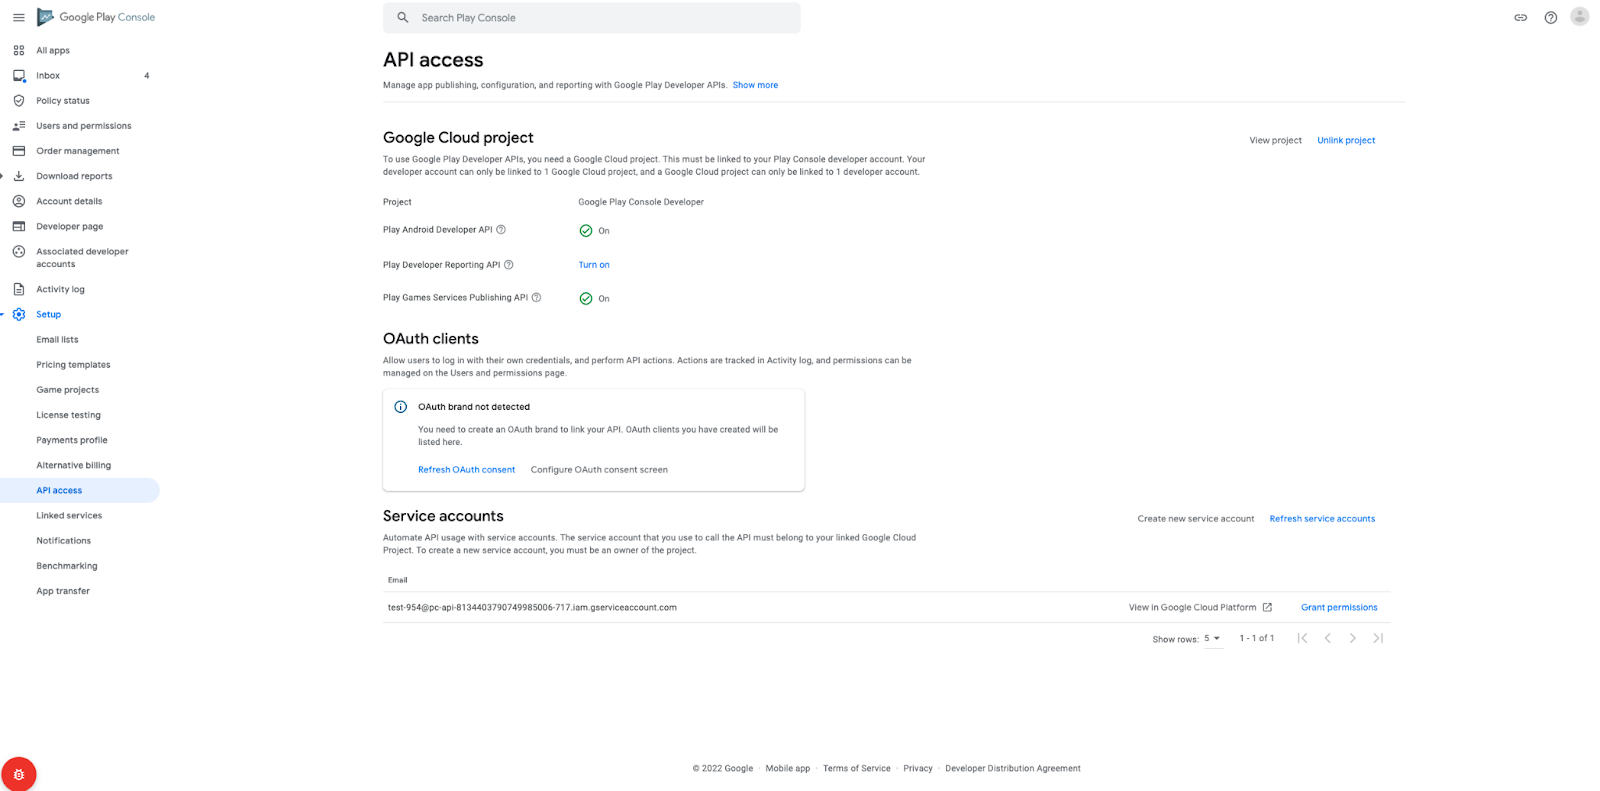Click Create new service account
This screenshot has height=791, width=1600.
point(1195,518)
